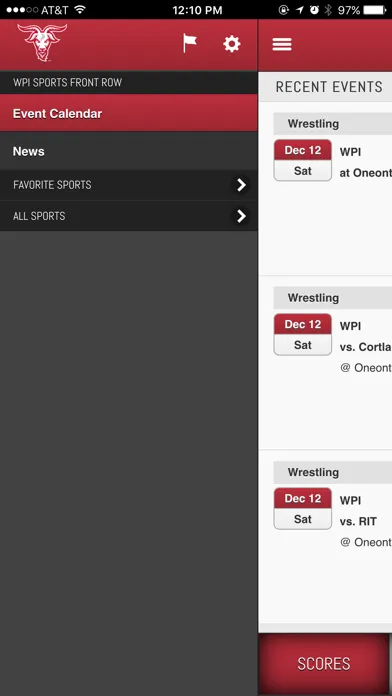This screenshot has height=696, width=392.
Task: Open the flag icon in header
Action: (x=190, y=44)
